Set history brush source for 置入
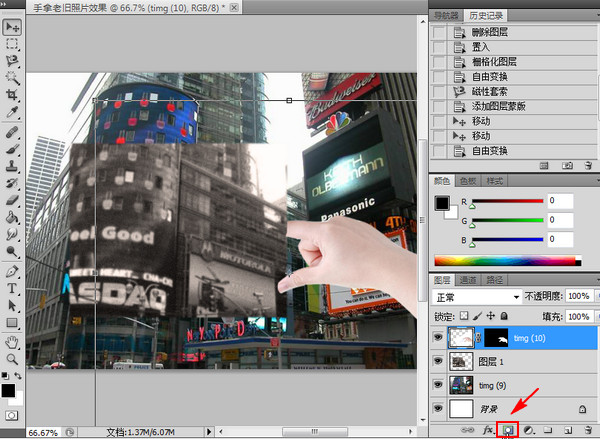This screenshot has width=600, height=439. tap(439, 47)
